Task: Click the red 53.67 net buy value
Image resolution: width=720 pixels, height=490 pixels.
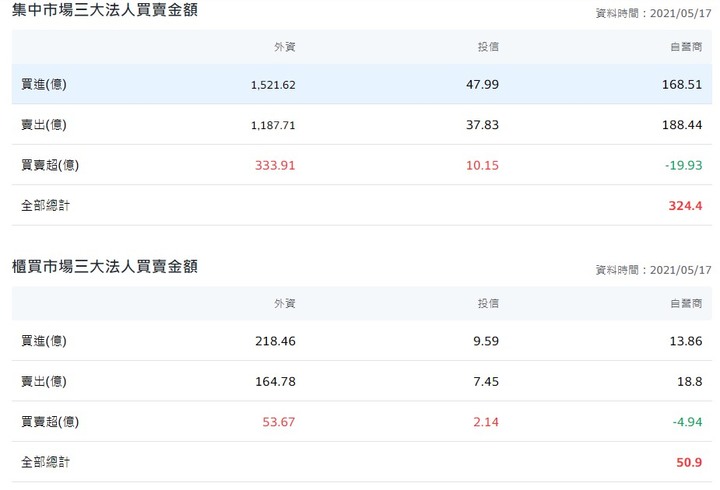Action: 279,422
